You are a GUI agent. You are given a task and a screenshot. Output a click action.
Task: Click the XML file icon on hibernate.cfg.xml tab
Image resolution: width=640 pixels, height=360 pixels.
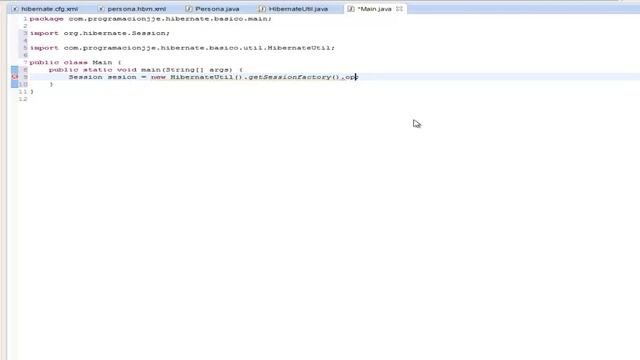tap(15, 9)
